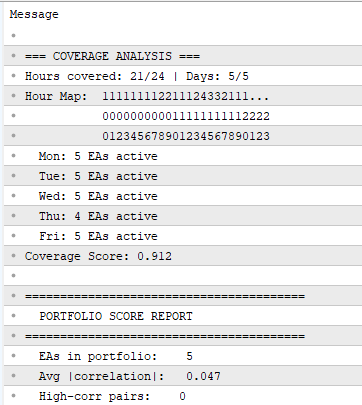
Task: Select the '012345678901234567890123' log row
Action: (x=183, y=136)
